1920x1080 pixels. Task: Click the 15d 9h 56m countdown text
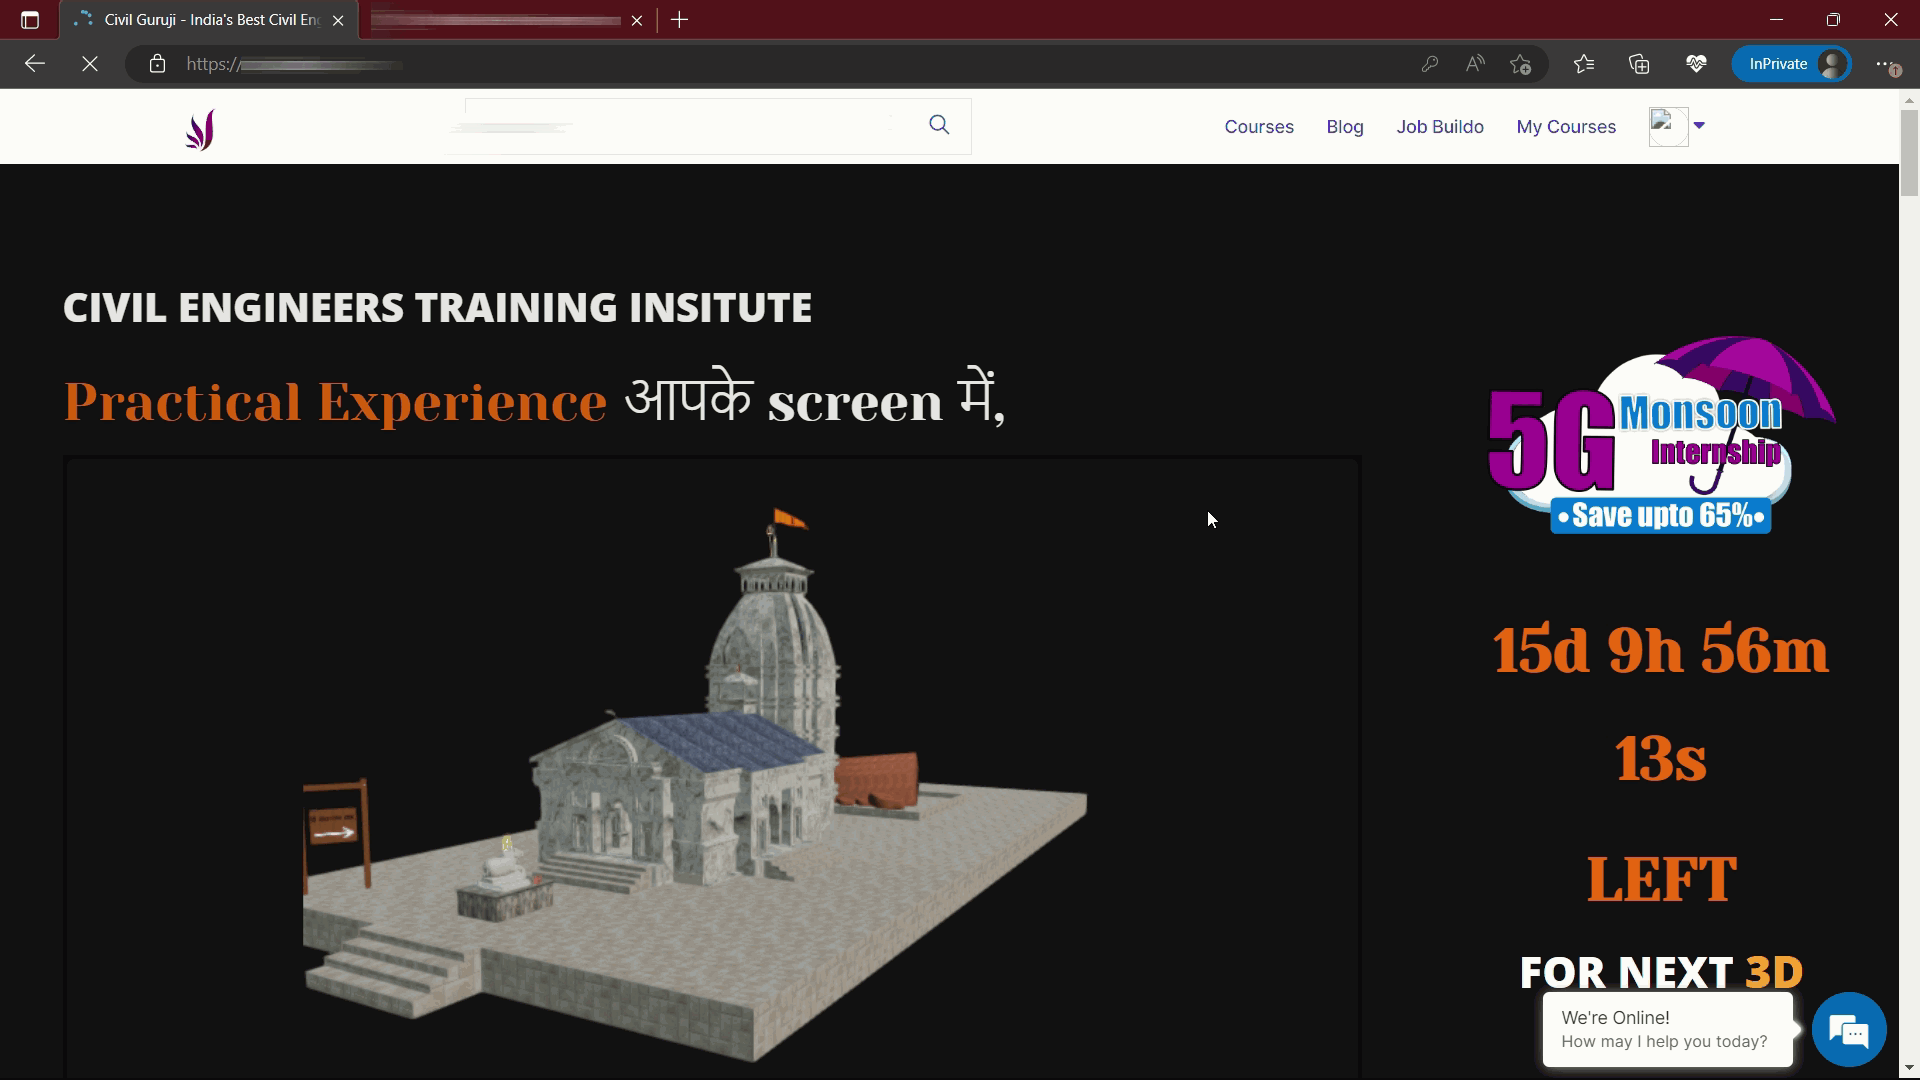tap(1661, 651)
